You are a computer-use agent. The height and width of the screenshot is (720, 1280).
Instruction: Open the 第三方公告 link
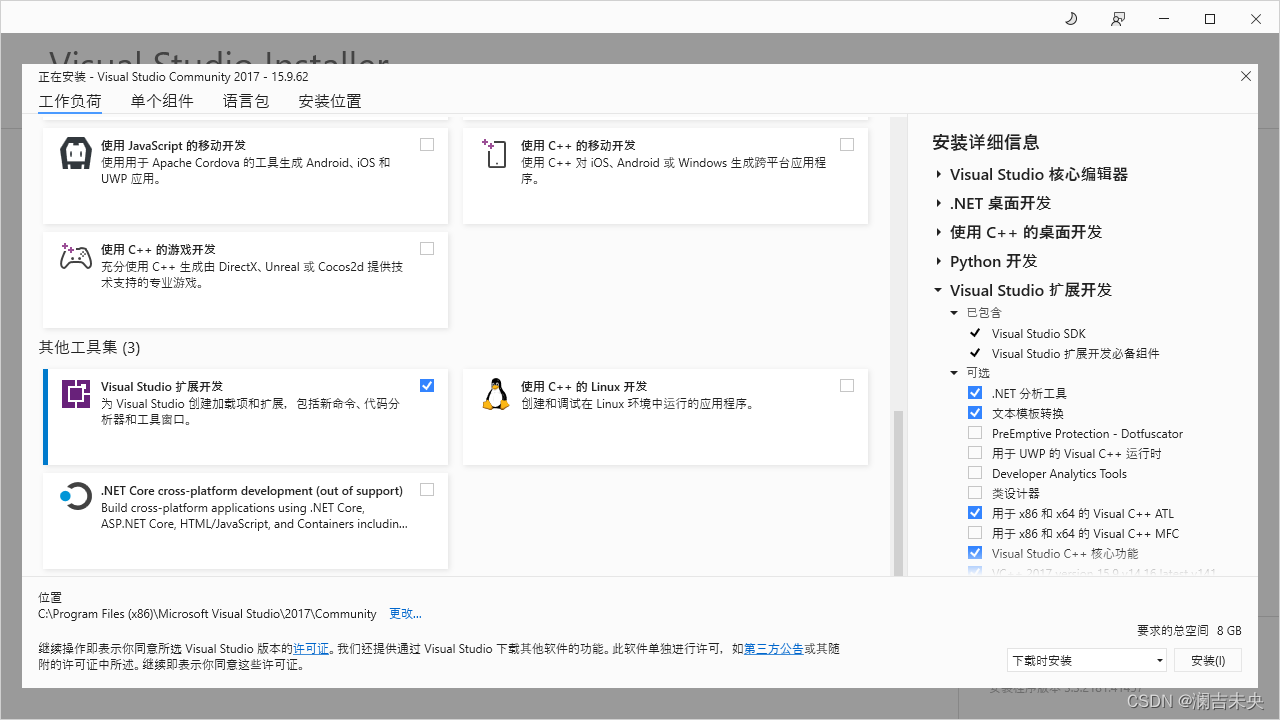point(774,649)
